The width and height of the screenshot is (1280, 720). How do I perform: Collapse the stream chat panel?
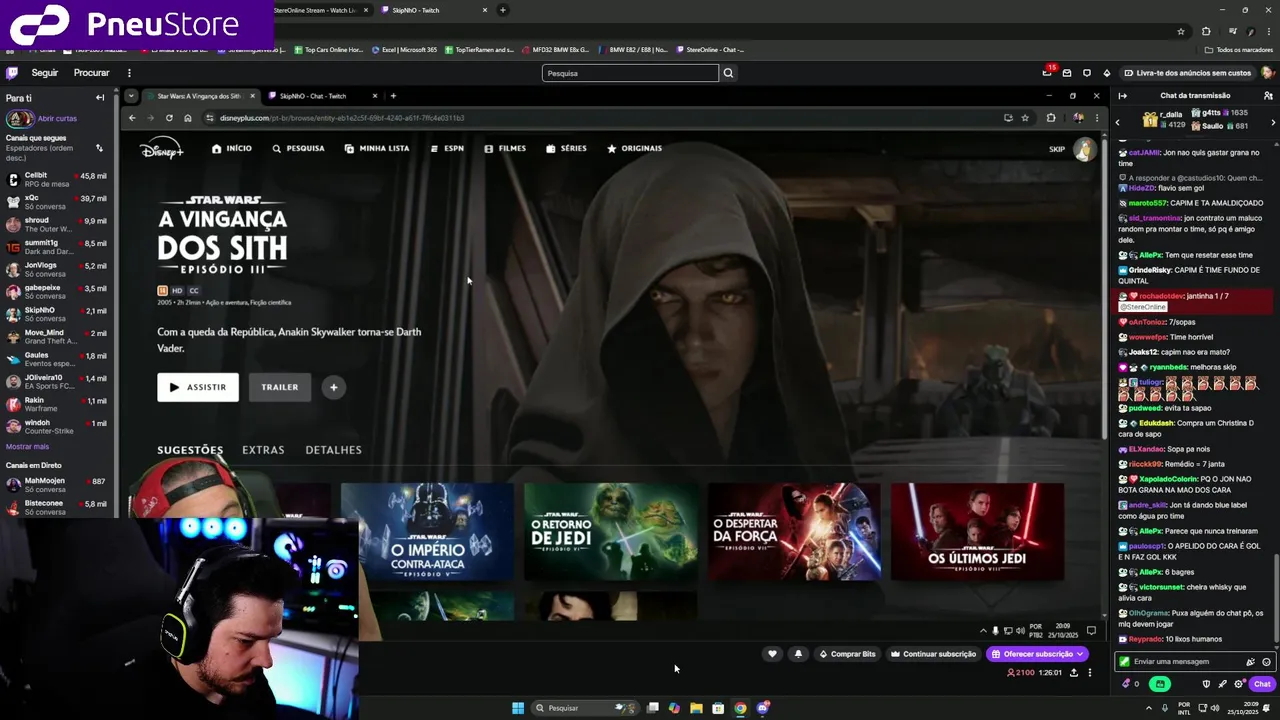pyautogui.click(x=1123, y=96)
